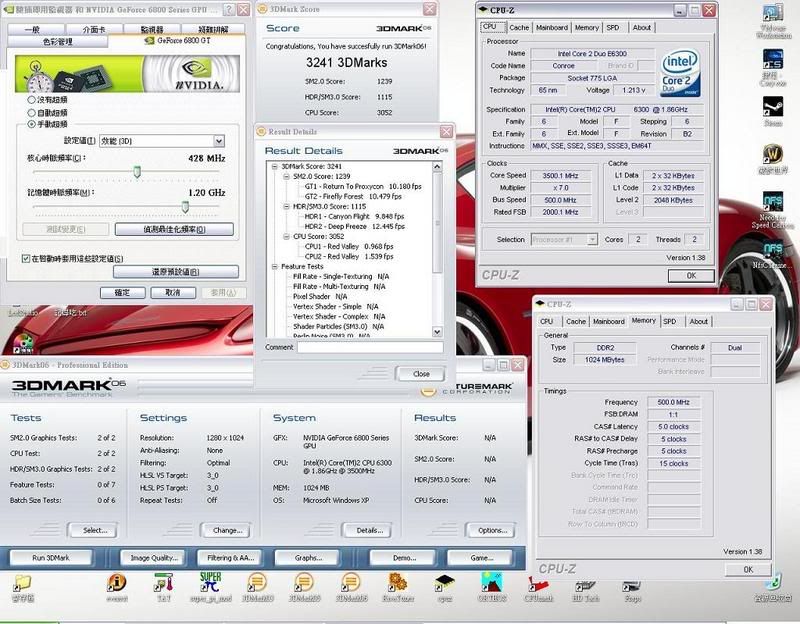The width and height of the screenshot is (800, 624).
Task: Click the core clock 428 MHz slider thumb
Action: [x=137, y=171]
